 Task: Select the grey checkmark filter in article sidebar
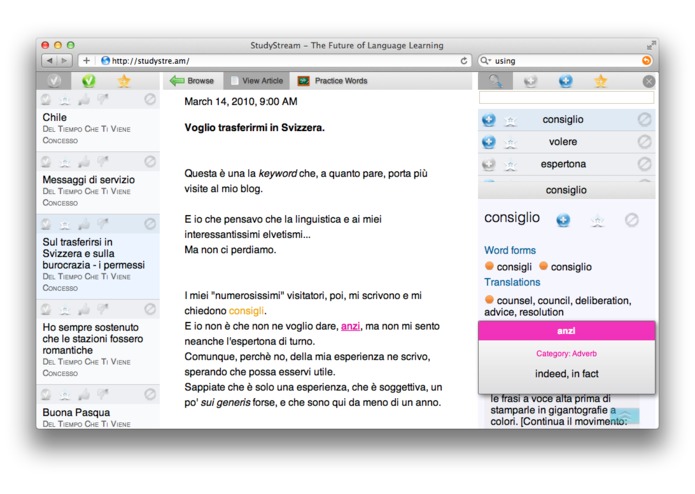coord(54,81)
